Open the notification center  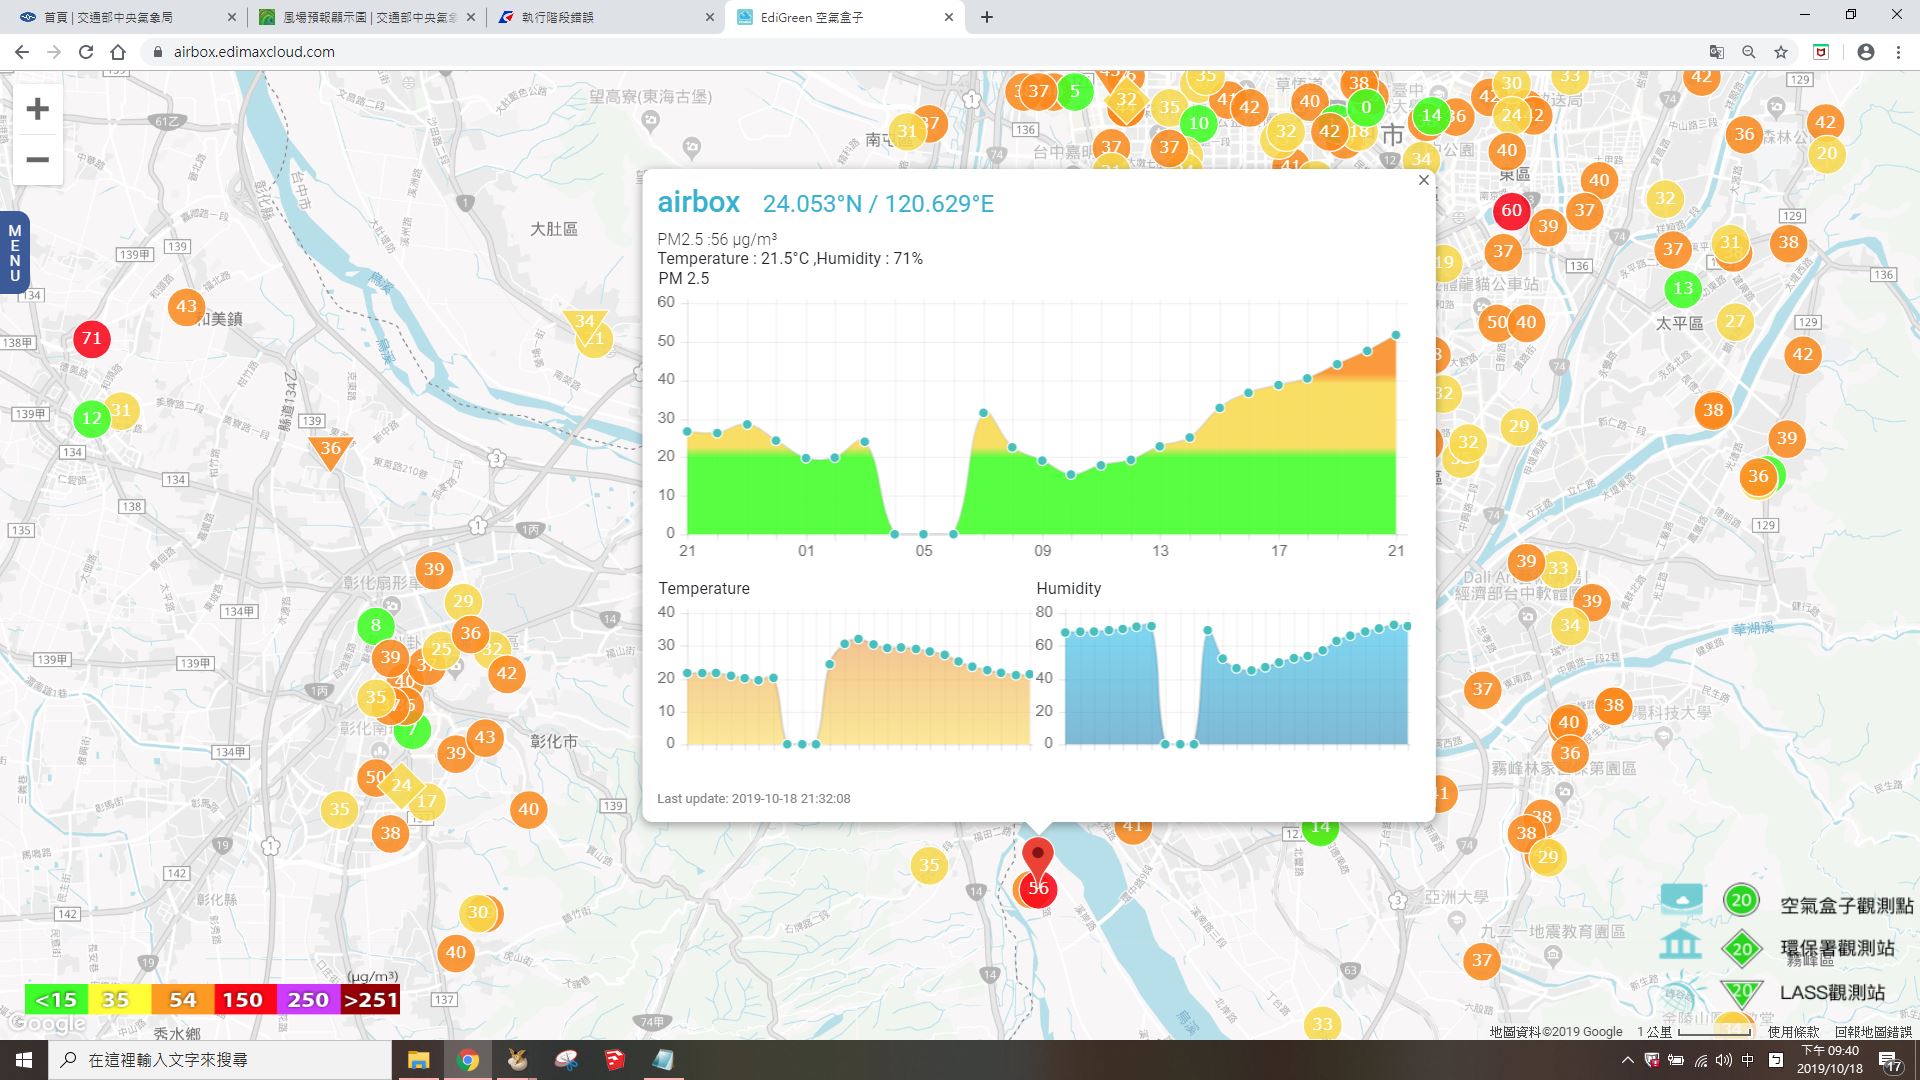coord(1889,1061)
